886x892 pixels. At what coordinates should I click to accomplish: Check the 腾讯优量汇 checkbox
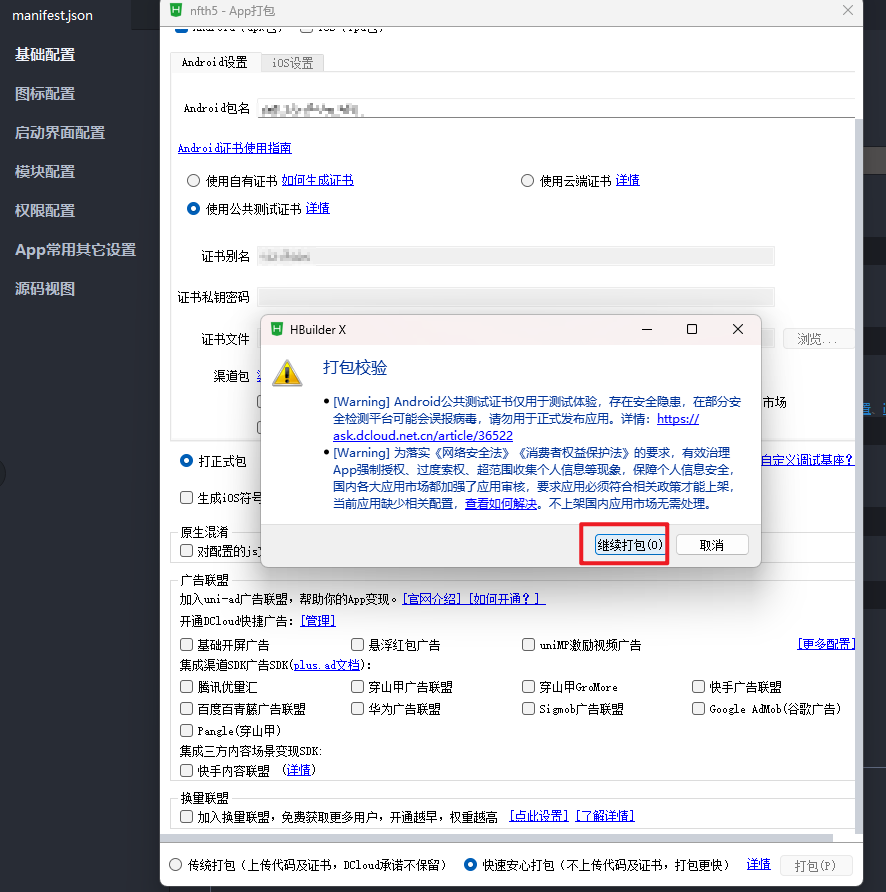point(187,687)
